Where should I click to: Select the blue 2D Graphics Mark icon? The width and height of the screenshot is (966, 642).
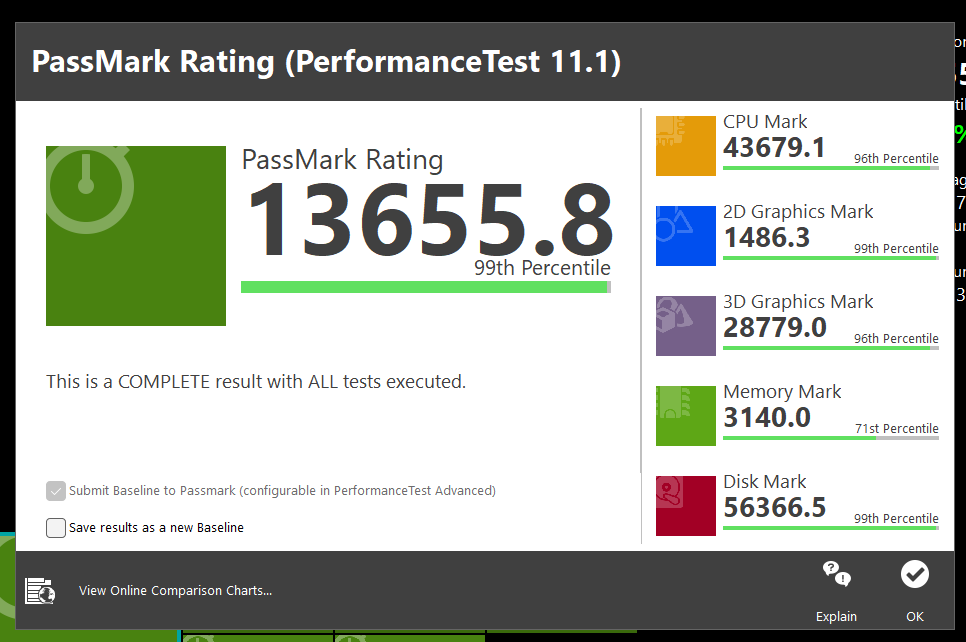[x=686, y=235]
